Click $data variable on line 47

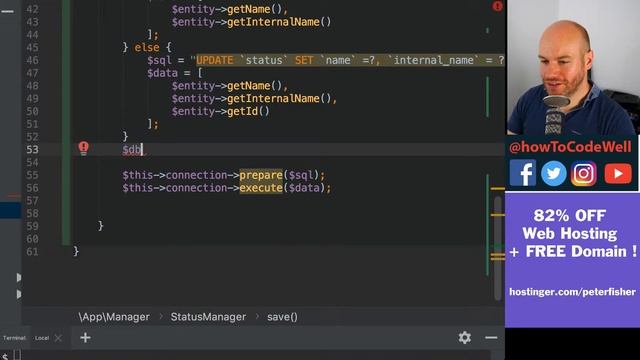coord(162,73)
